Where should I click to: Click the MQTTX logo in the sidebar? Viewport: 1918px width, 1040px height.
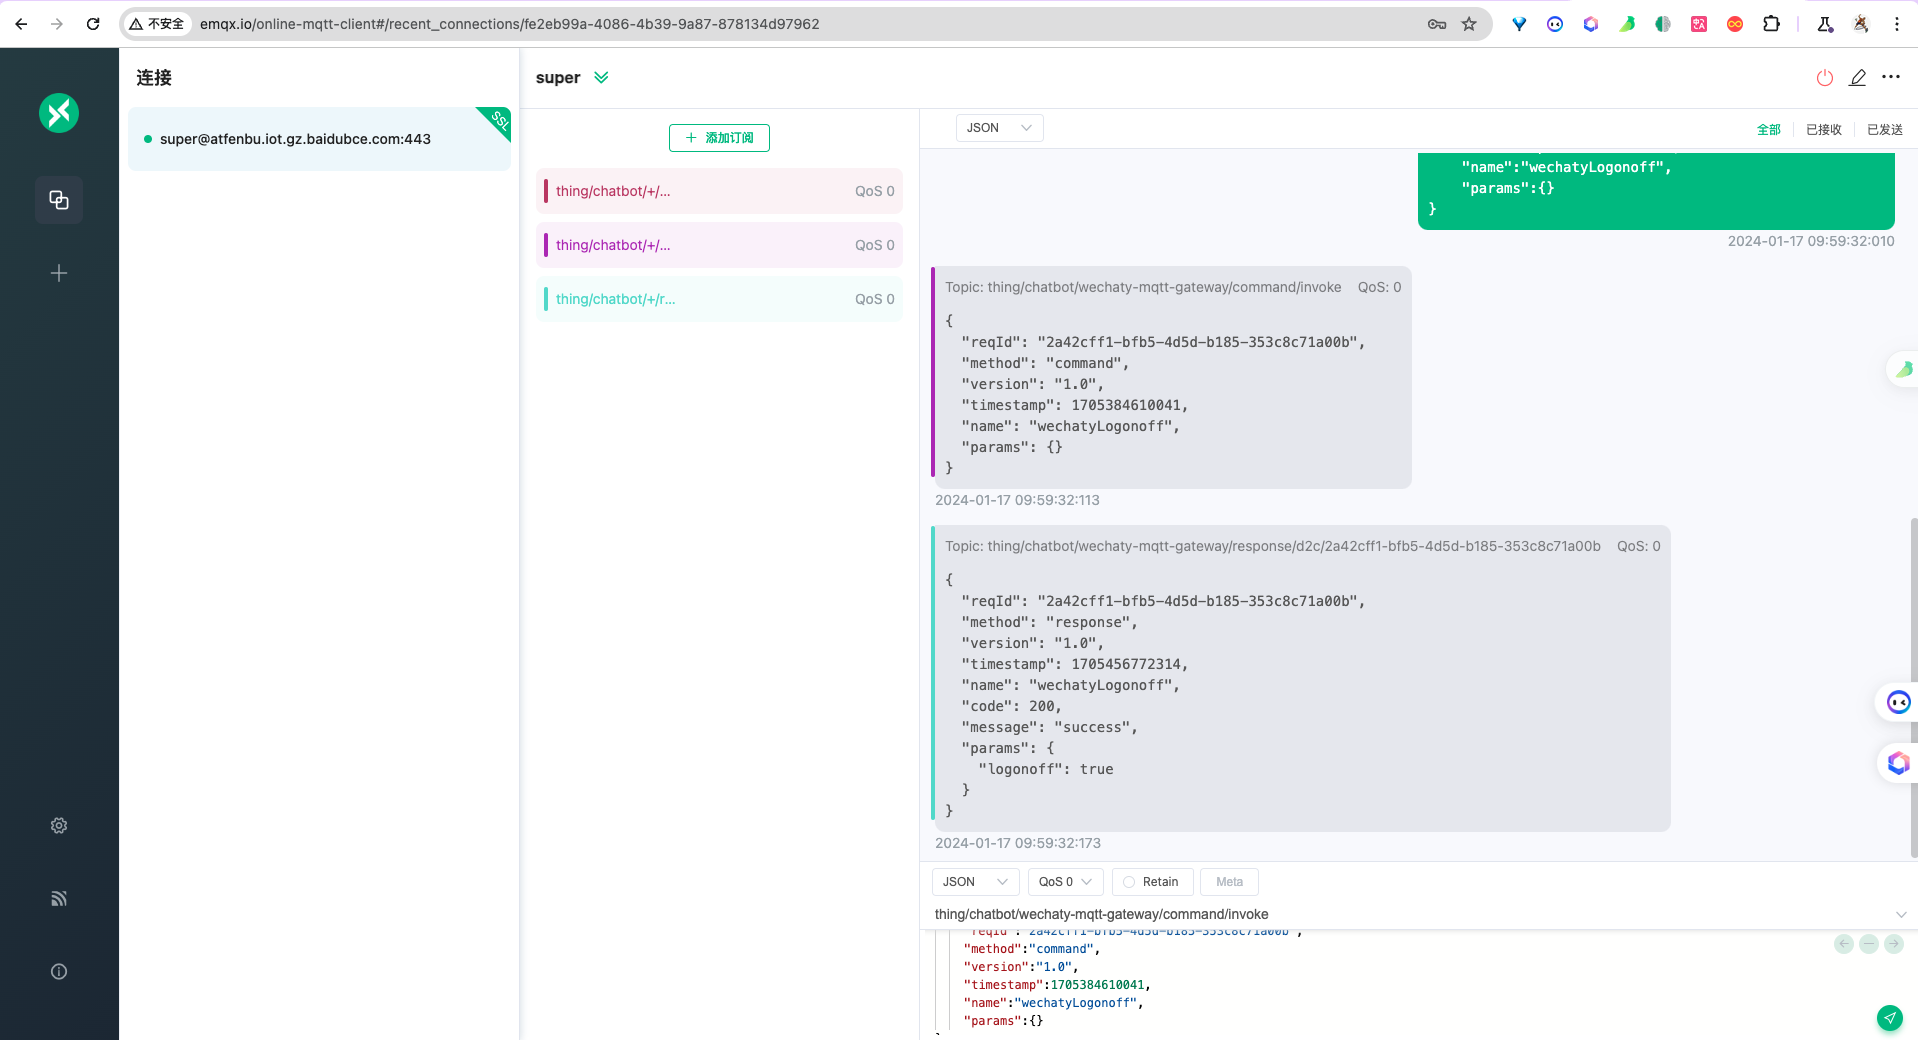click(x=59, y=113)
